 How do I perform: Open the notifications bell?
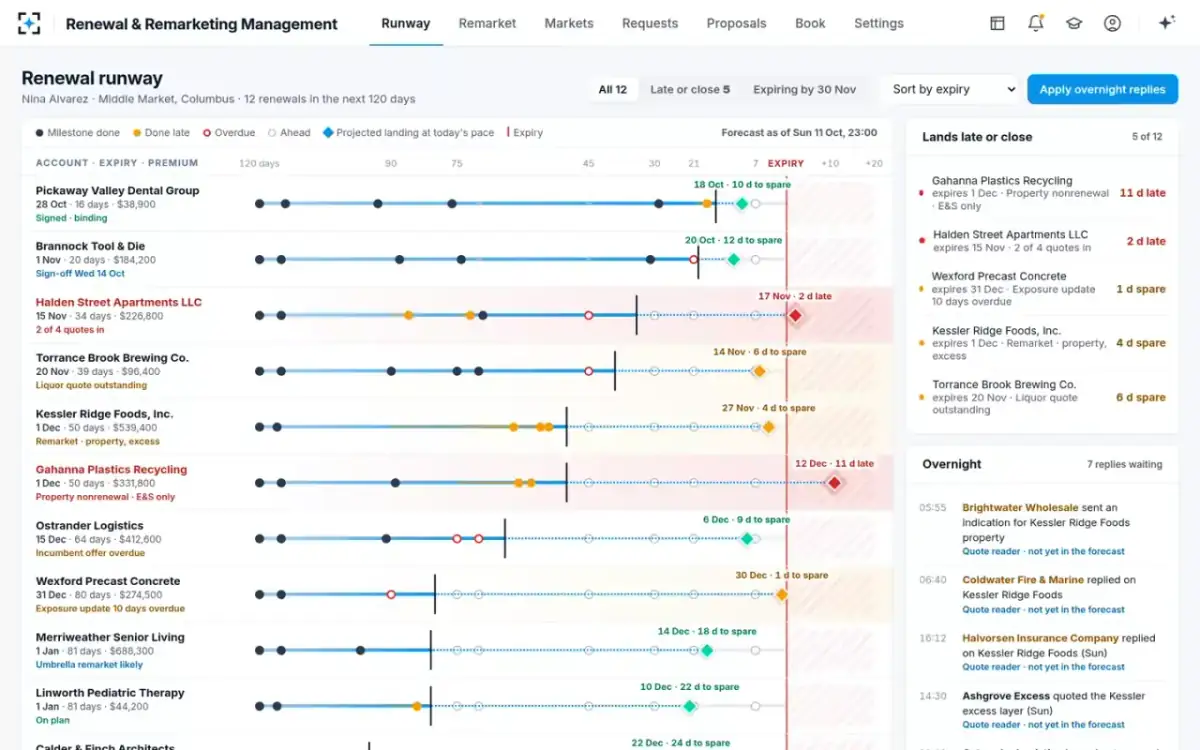tap(1036, 23)
